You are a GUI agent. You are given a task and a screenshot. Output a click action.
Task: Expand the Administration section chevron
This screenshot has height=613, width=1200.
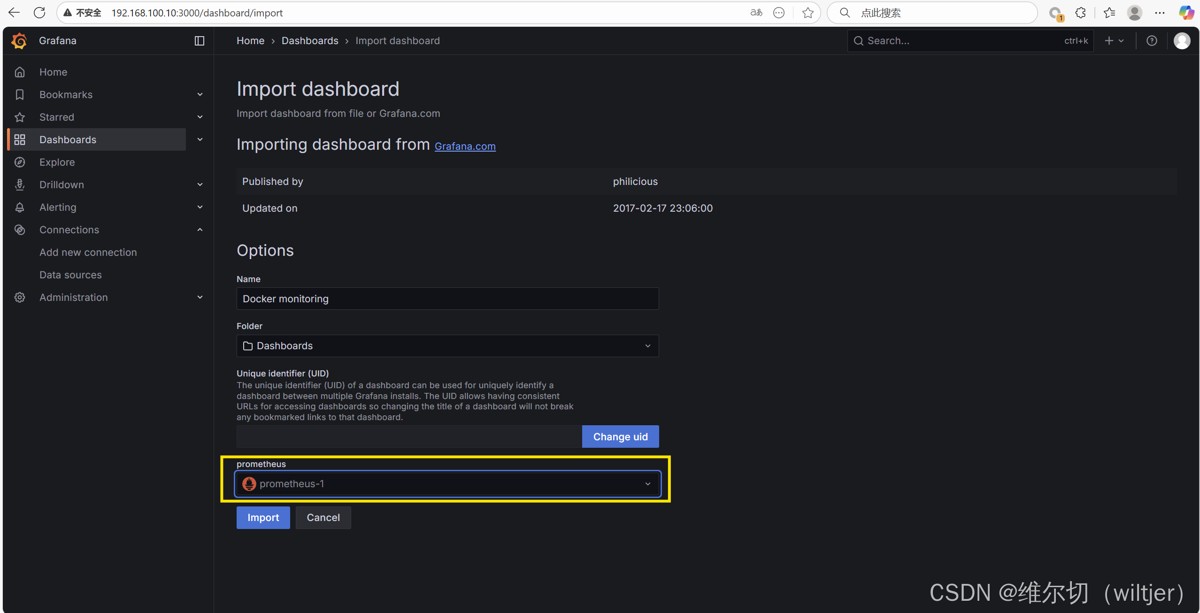[x=200, y=297]
